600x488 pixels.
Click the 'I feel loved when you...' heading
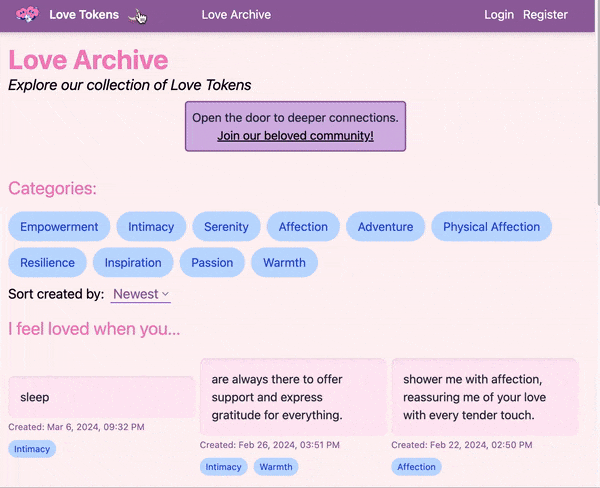[94, 329]
